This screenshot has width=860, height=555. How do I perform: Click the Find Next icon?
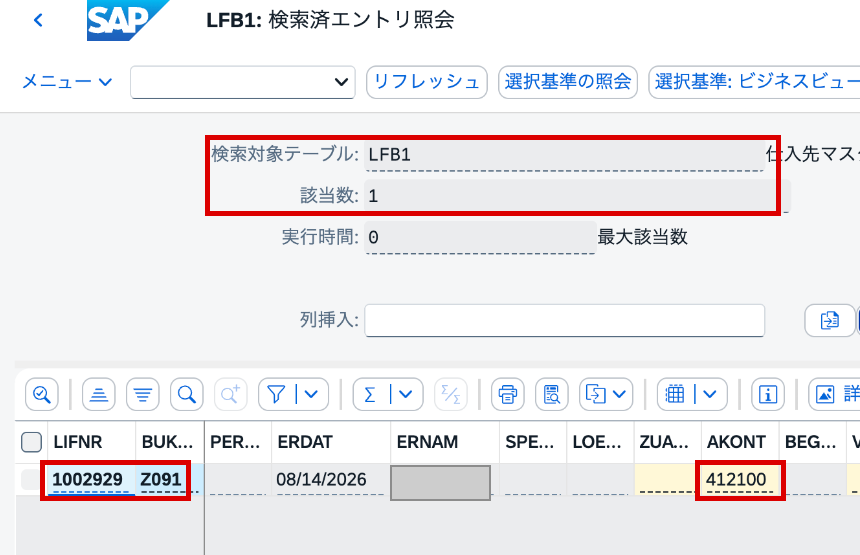point(230,394)
